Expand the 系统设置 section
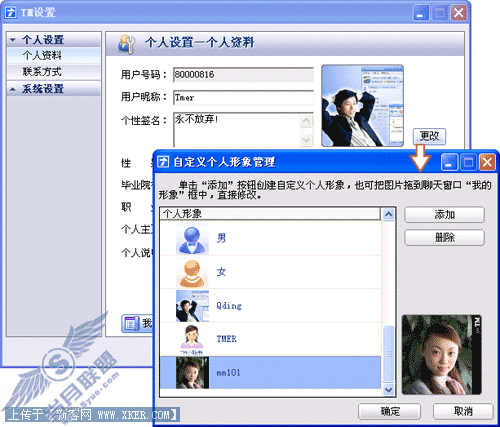This screenshot has width=500, height=427. (13, 89)
